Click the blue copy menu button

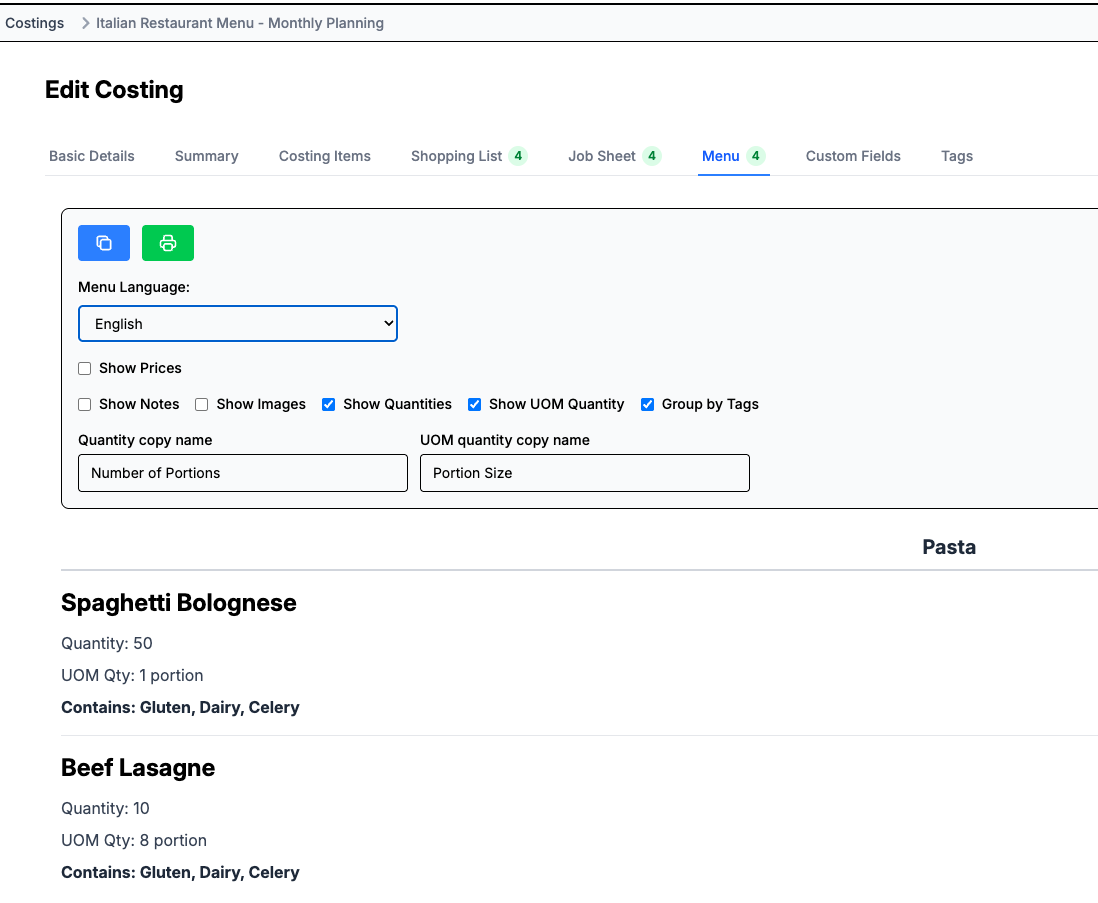pyautogui.click(x=104, y=243)
